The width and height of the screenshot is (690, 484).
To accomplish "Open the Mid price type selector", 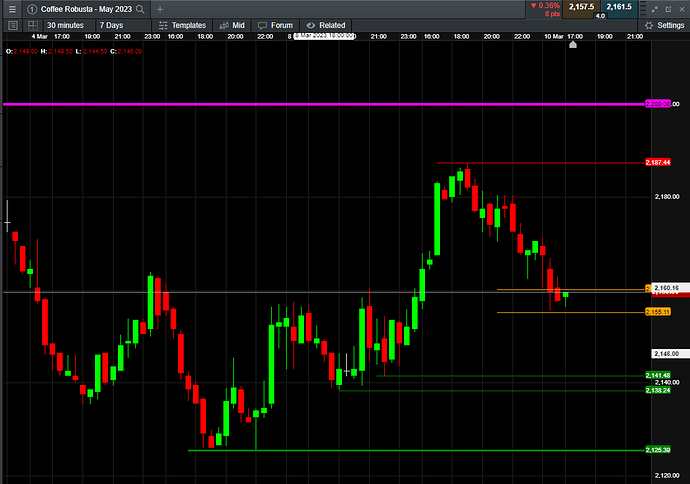I will click(x=232, y=26).
